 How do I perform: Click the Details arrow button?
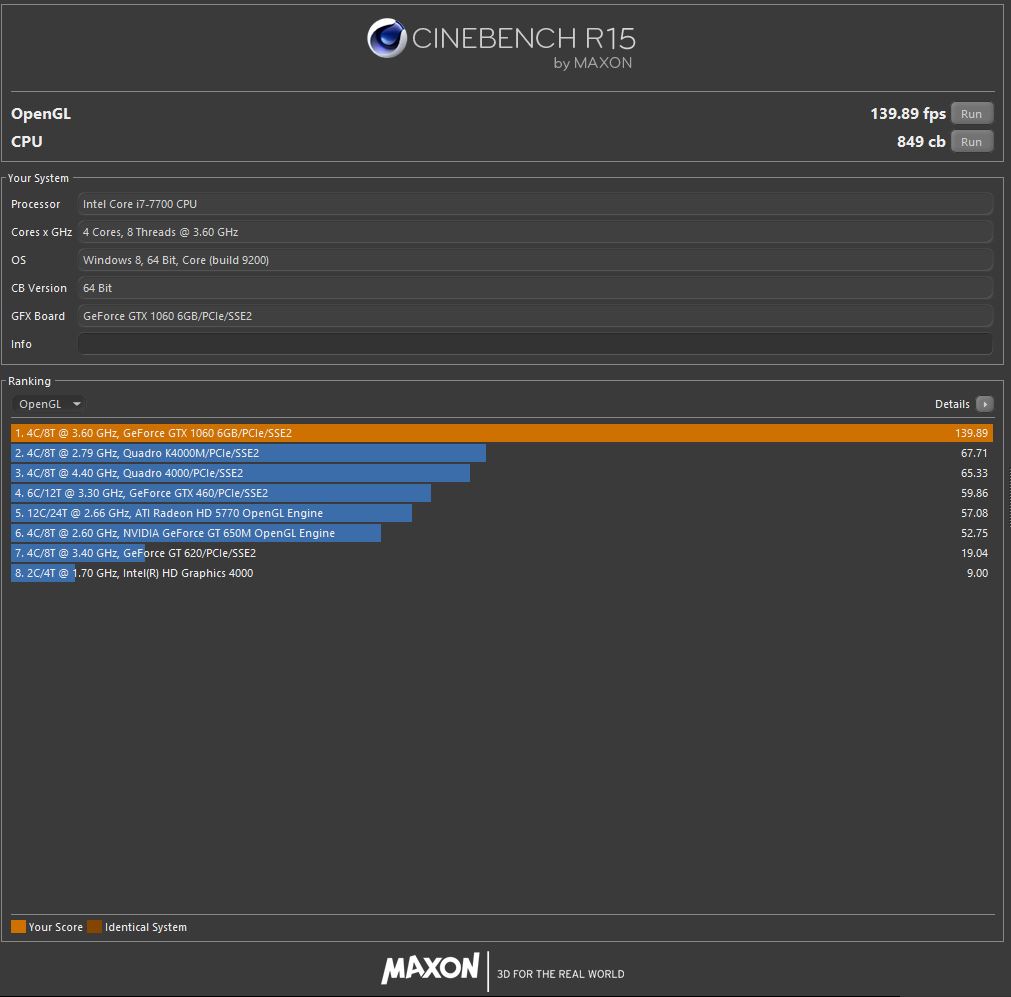pos(985,404)
